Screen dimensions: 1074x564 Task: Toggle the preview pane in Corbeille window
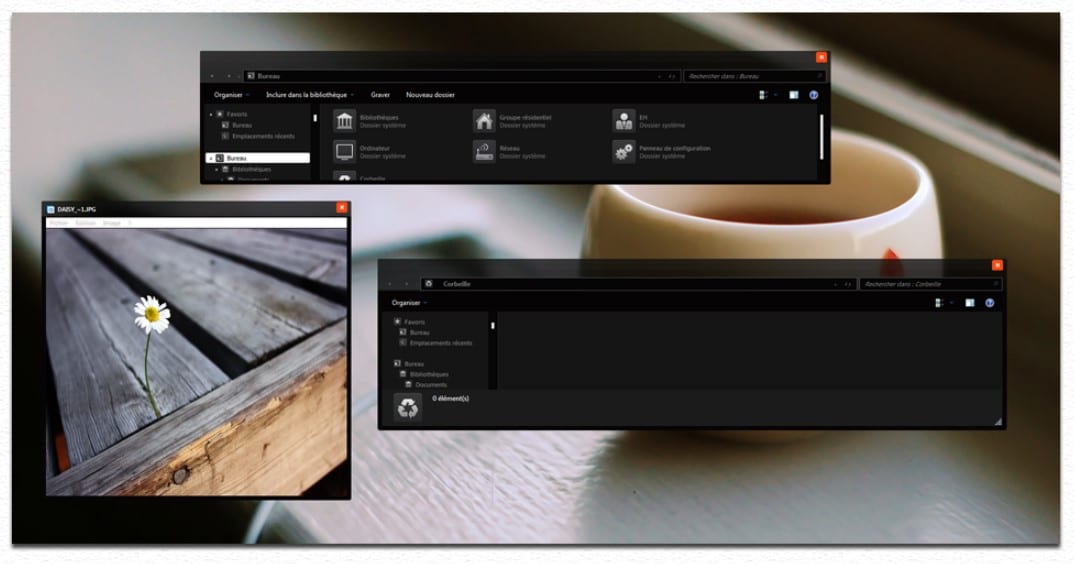point(969,303)
